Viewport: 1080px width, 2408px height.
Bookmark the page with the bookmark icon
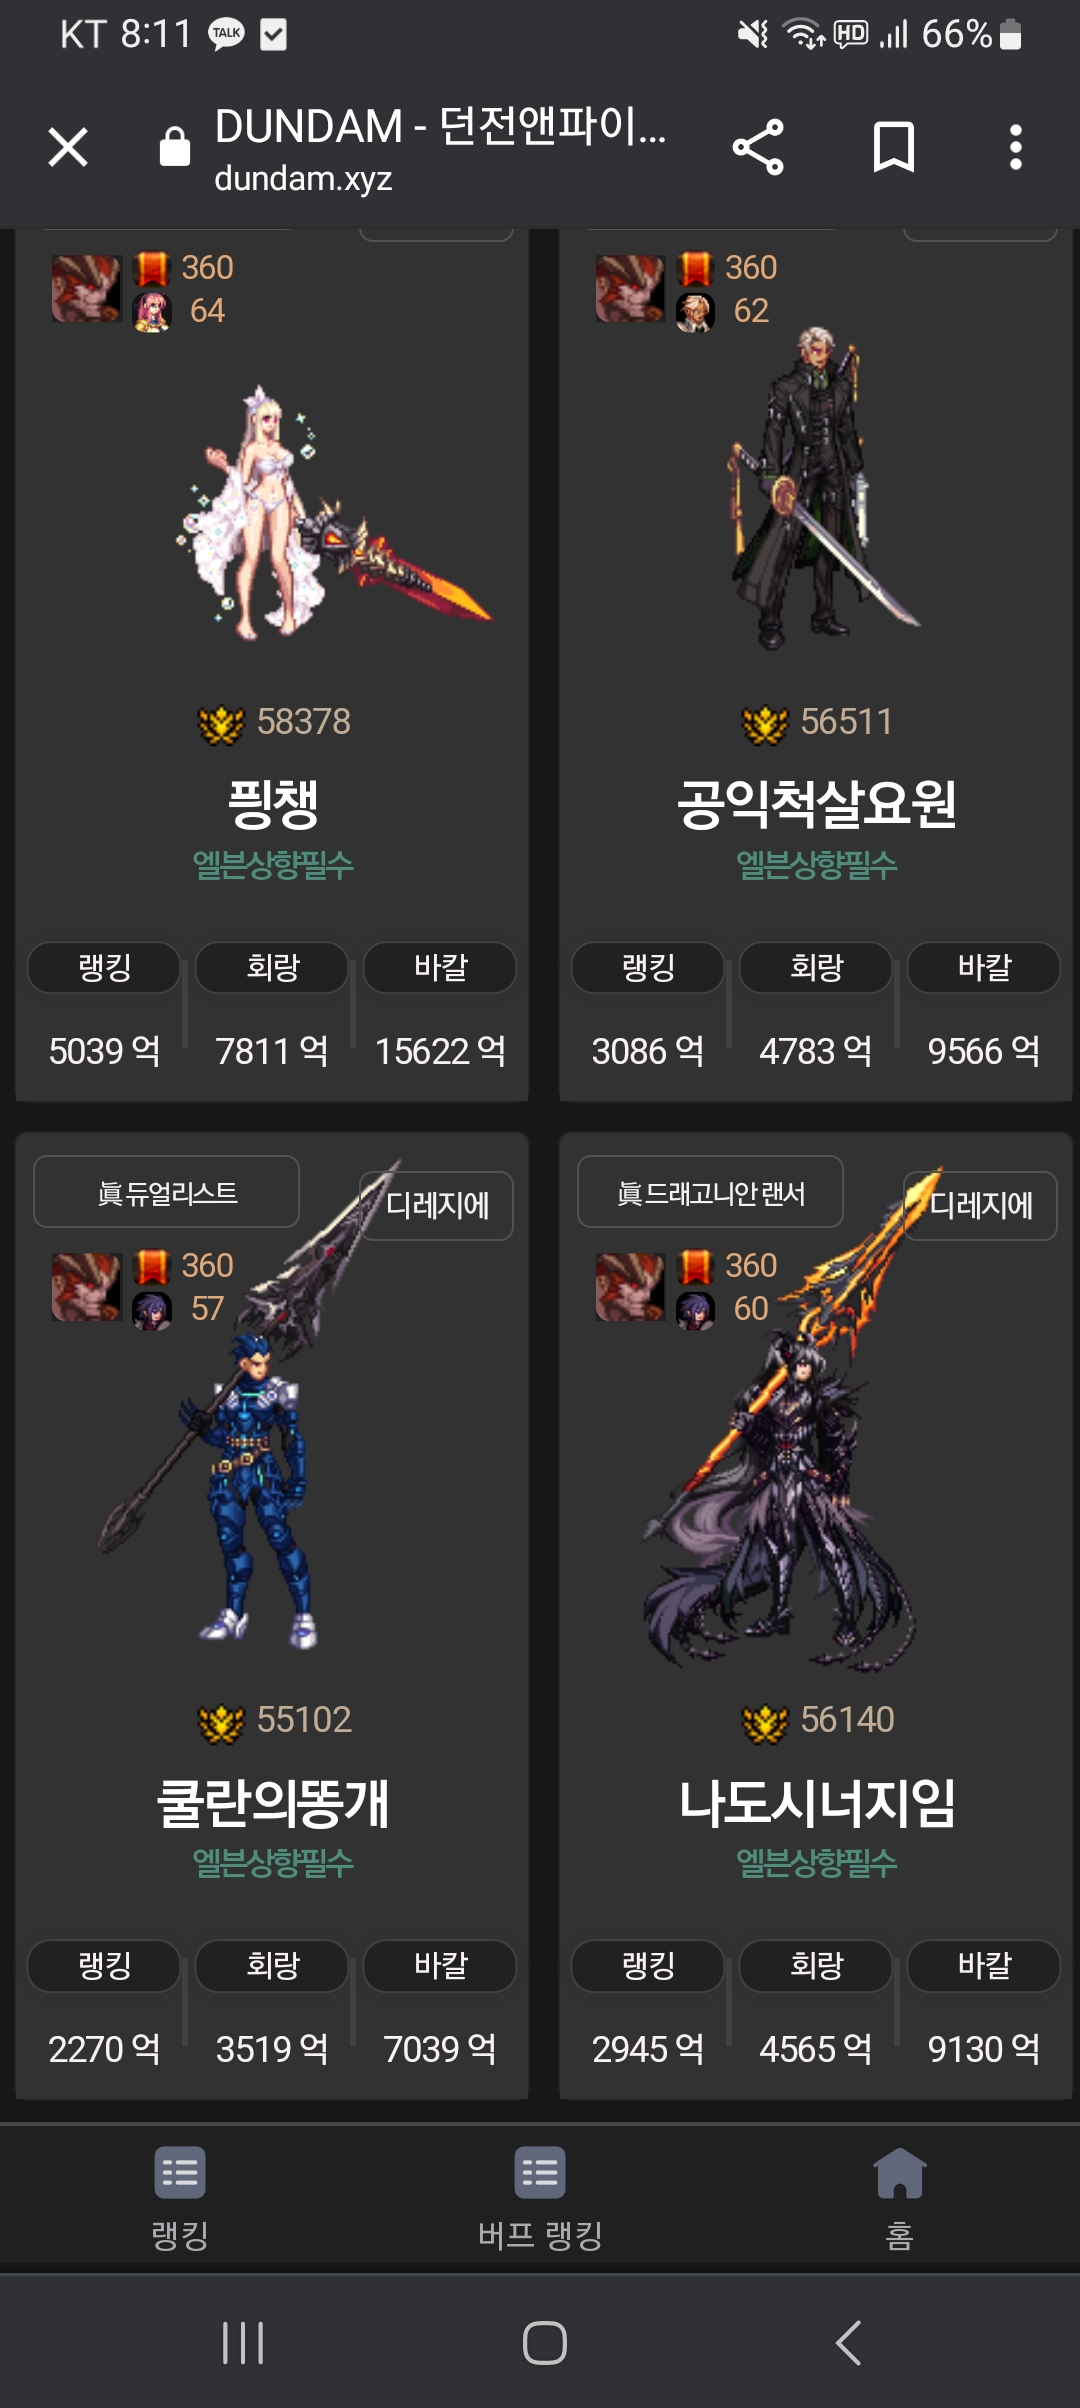click(893, 148)
